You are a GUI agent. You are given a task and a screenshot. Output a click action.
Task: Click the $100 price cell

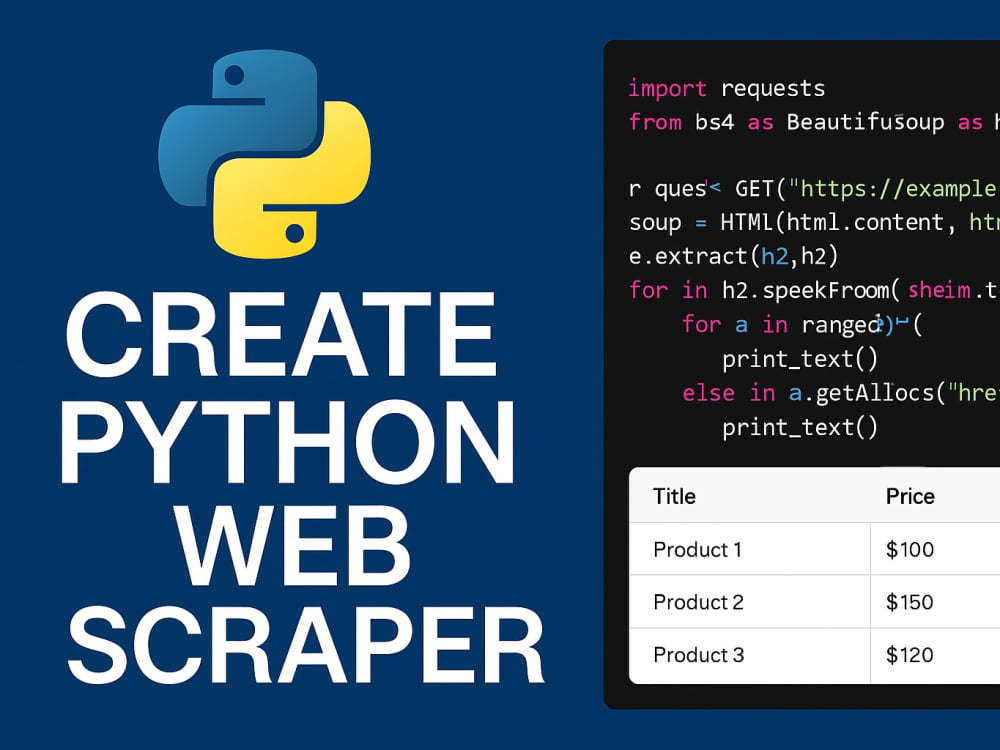(x=936, y=549)
